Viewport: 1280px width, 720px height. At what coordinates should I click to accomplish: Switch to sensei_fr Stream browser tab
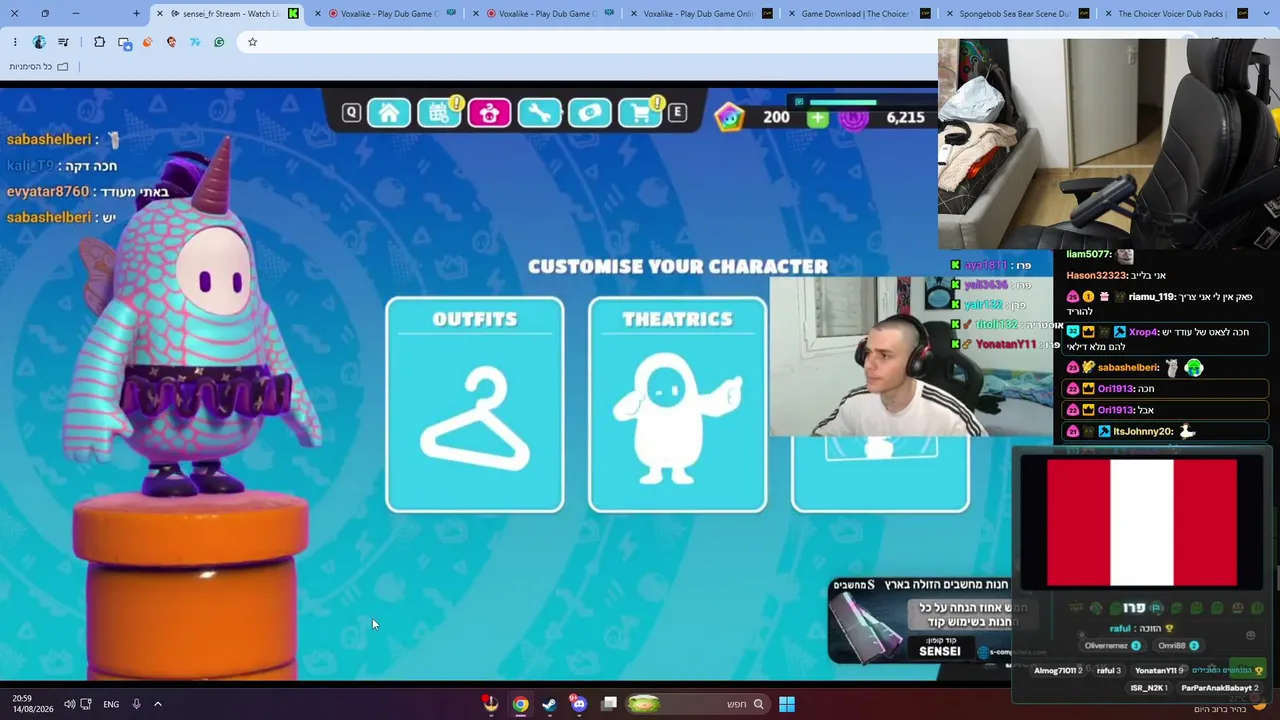[x=230, y=14]
